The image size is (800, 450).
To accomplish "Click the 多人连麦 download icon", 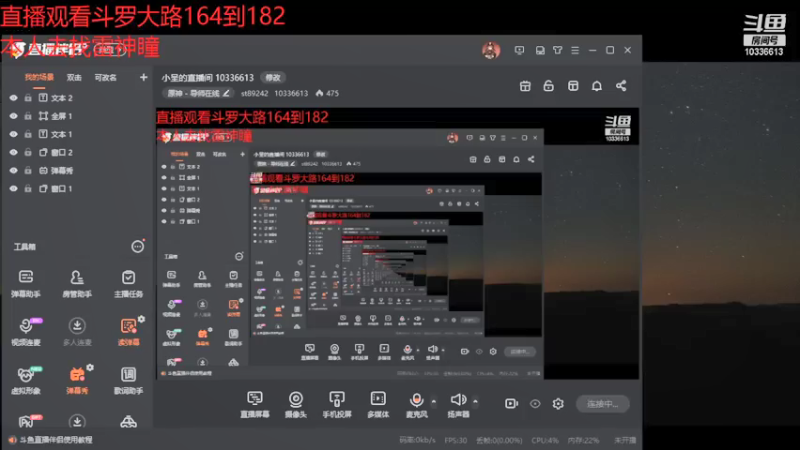I will [x=77, y=326].
